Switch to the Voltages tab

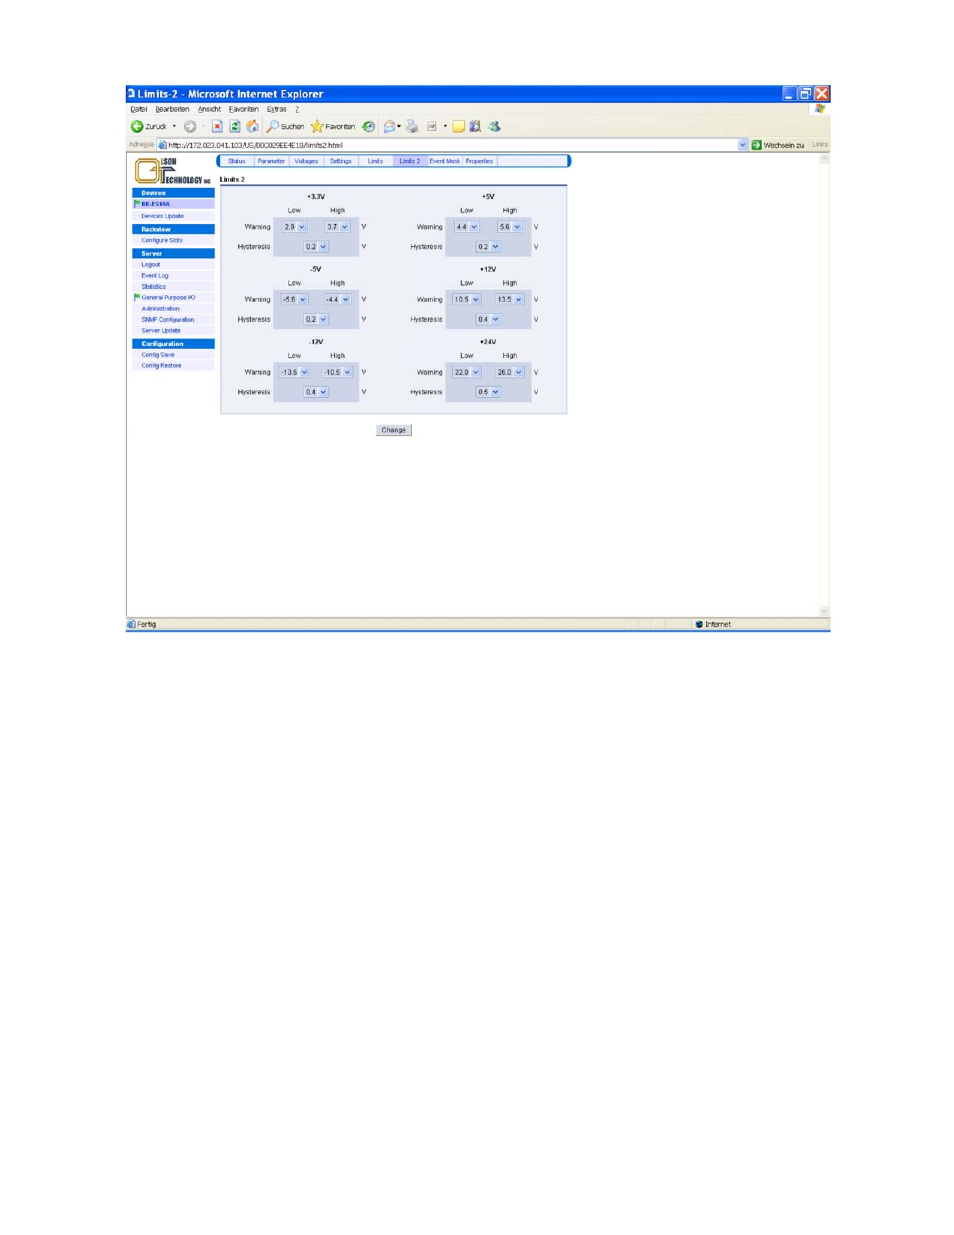click(x=306, y=161)
